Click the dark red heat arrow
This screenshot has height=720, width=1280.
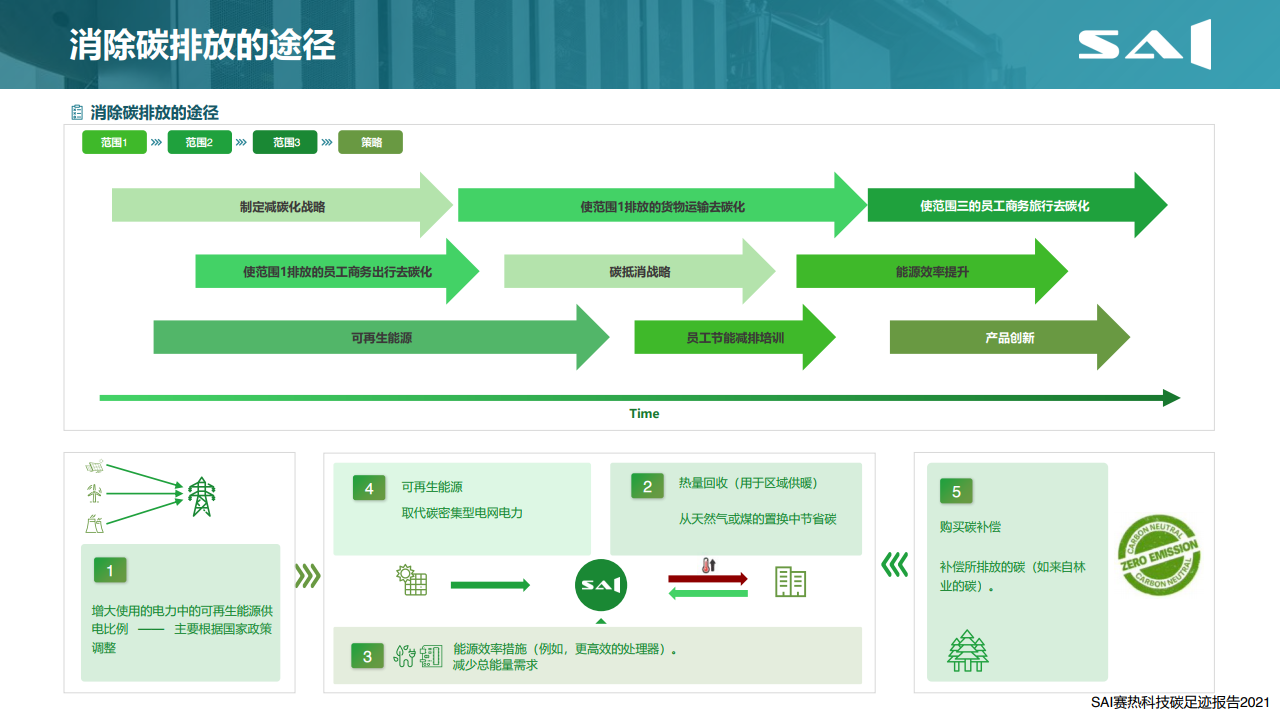(708, 579)
